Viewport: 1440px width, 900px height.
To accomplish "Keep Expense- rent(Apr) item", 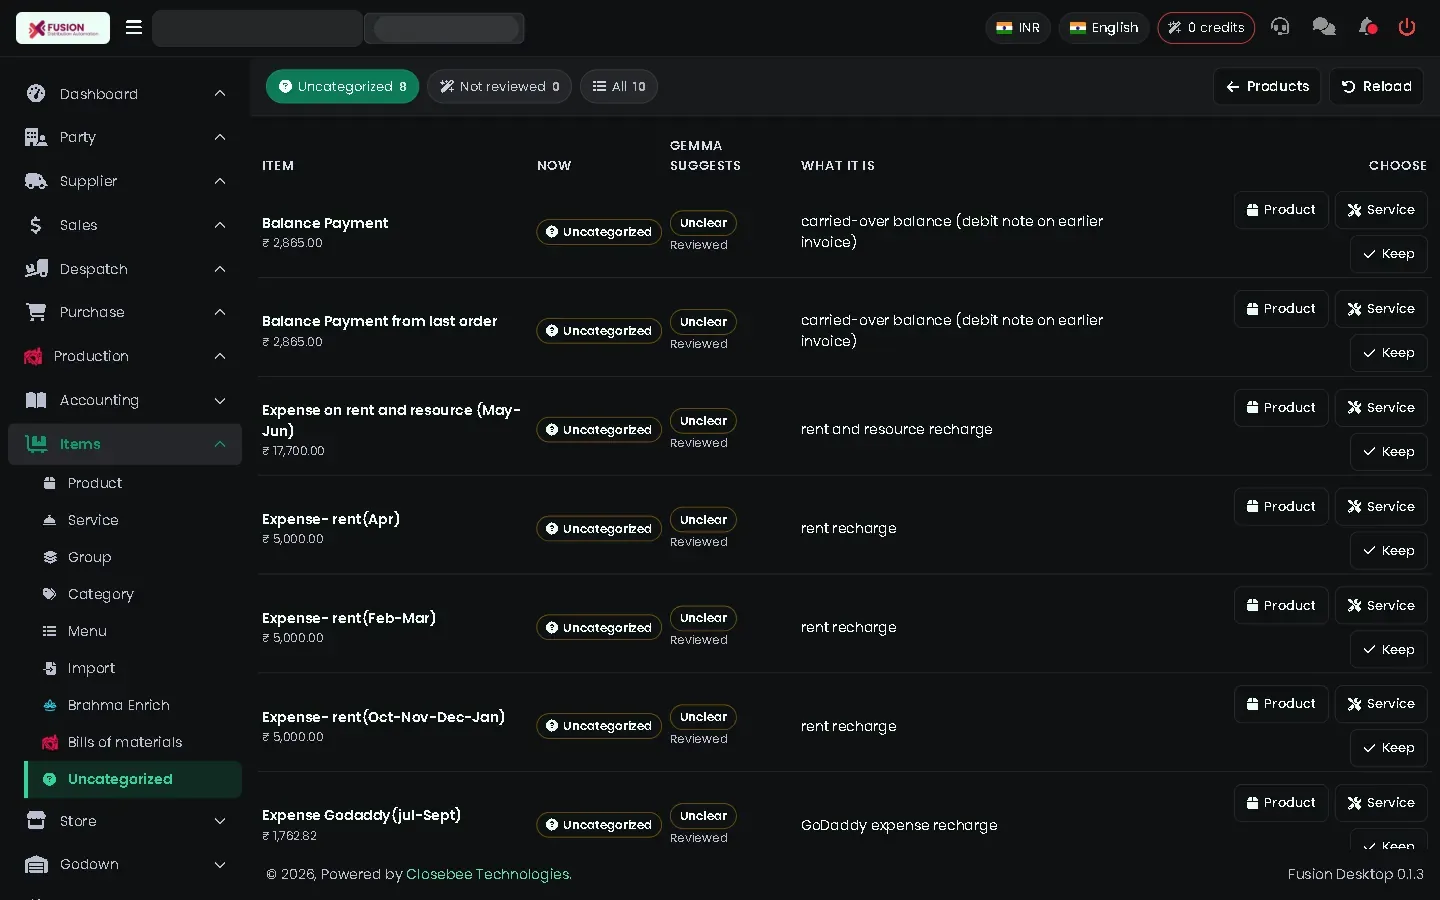I will (x=1388, y=551).
